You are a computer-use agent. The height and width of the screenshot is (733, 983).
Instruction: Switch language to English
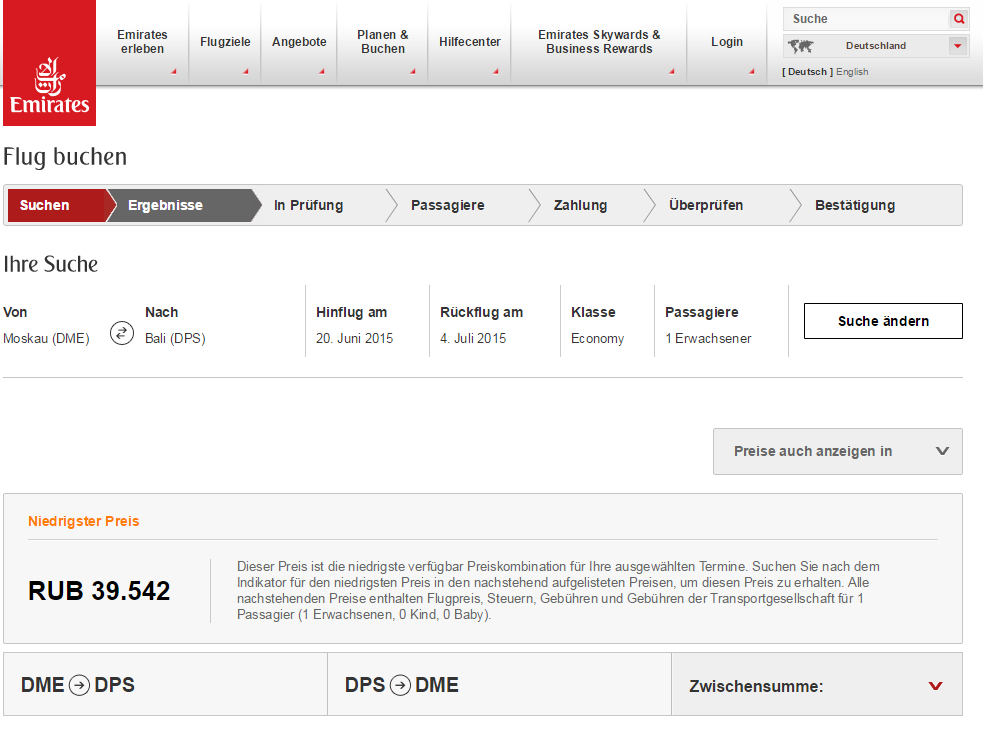point(852,72)
